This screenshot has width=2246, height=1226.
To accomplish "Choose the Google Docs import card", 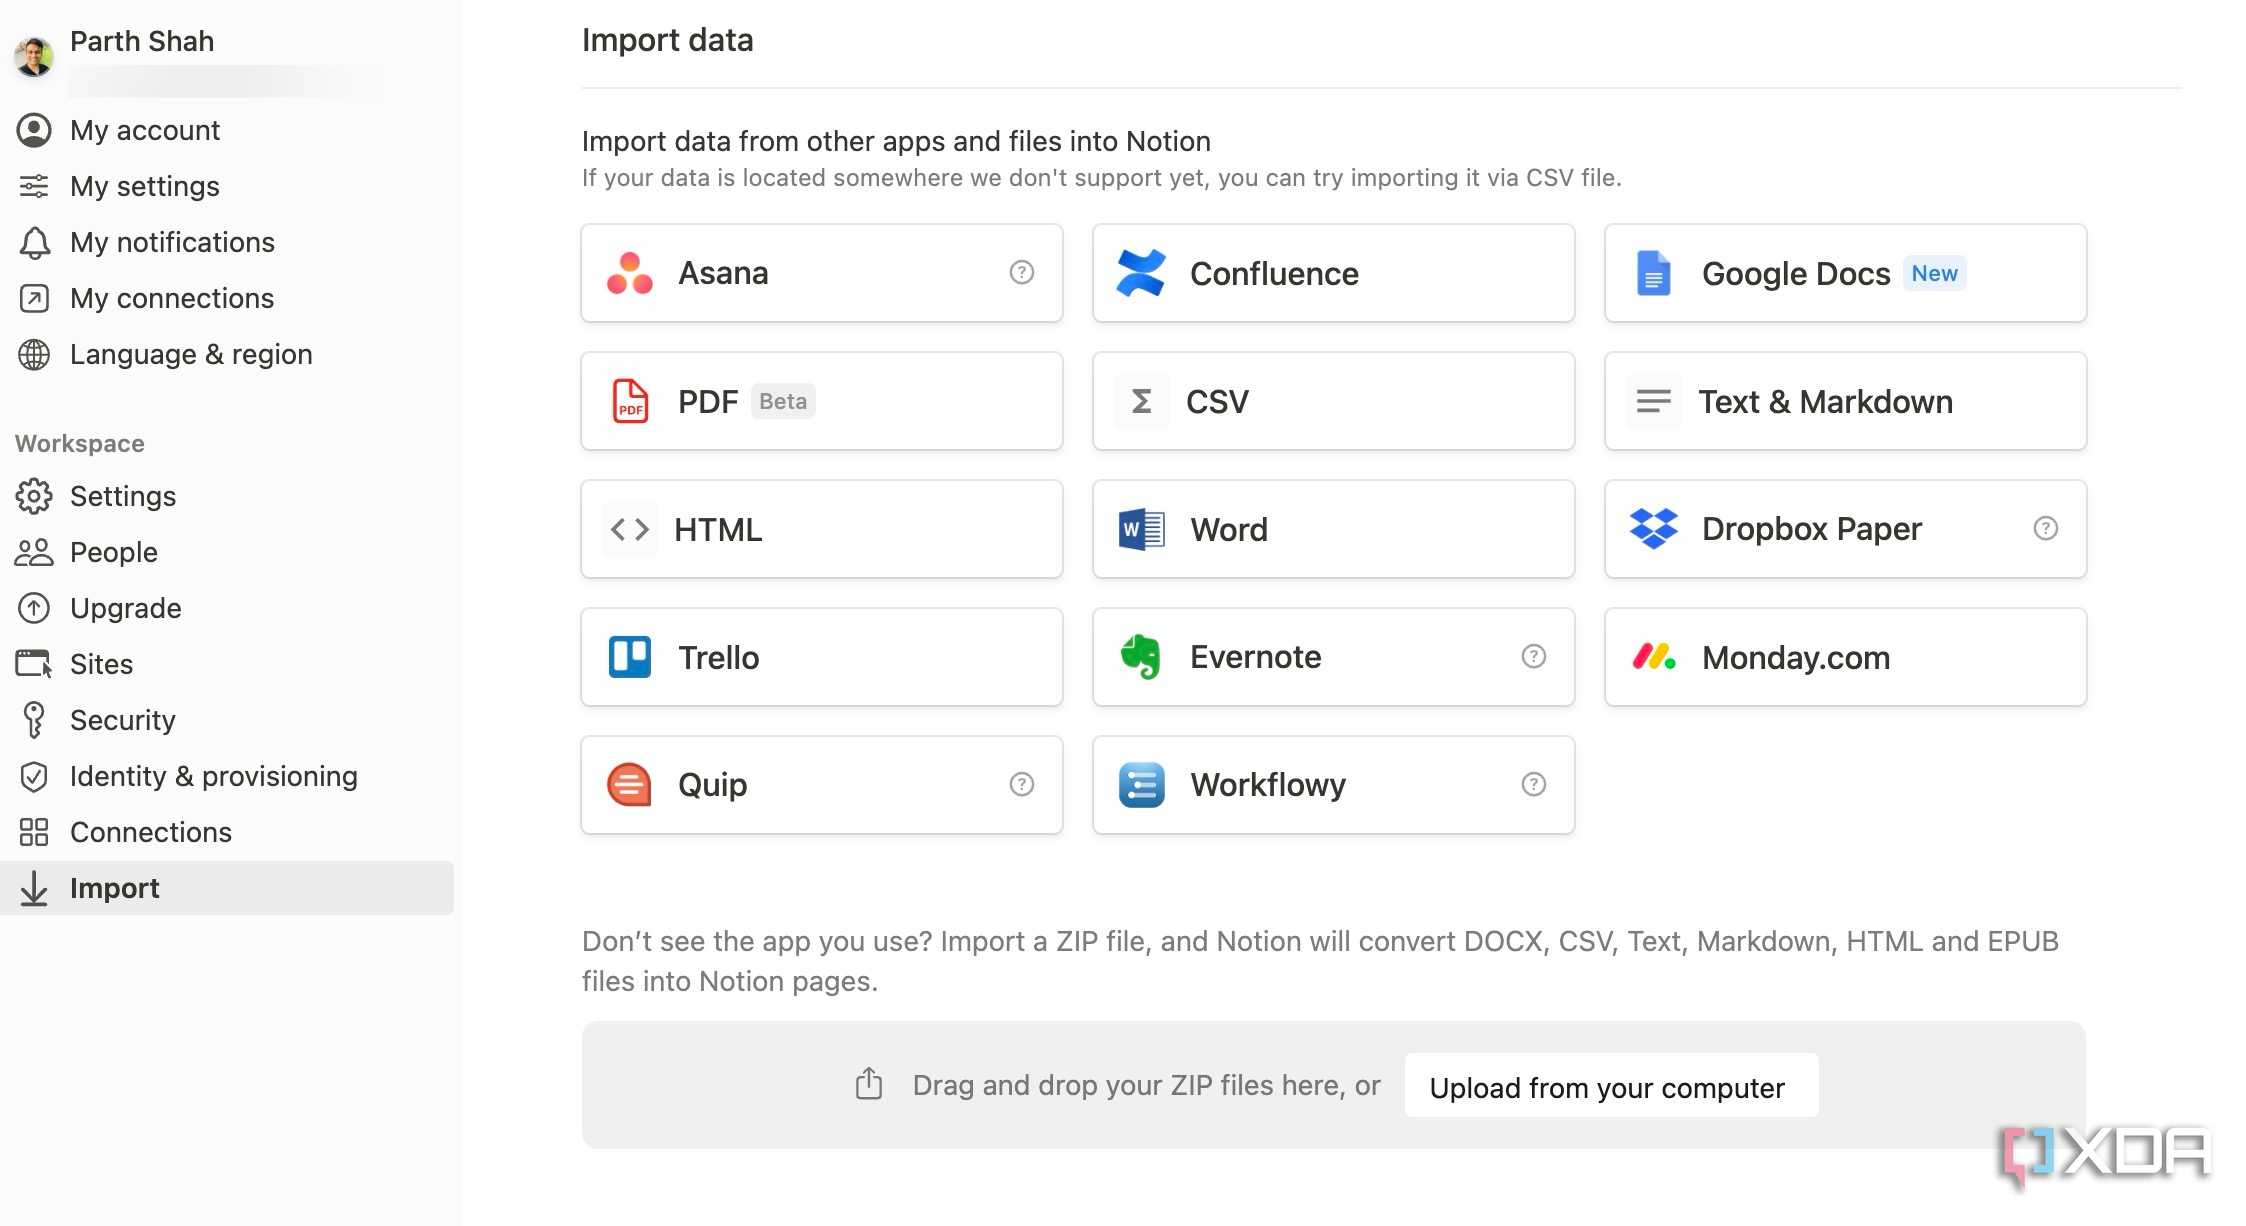I will (x=1846, y=273).
